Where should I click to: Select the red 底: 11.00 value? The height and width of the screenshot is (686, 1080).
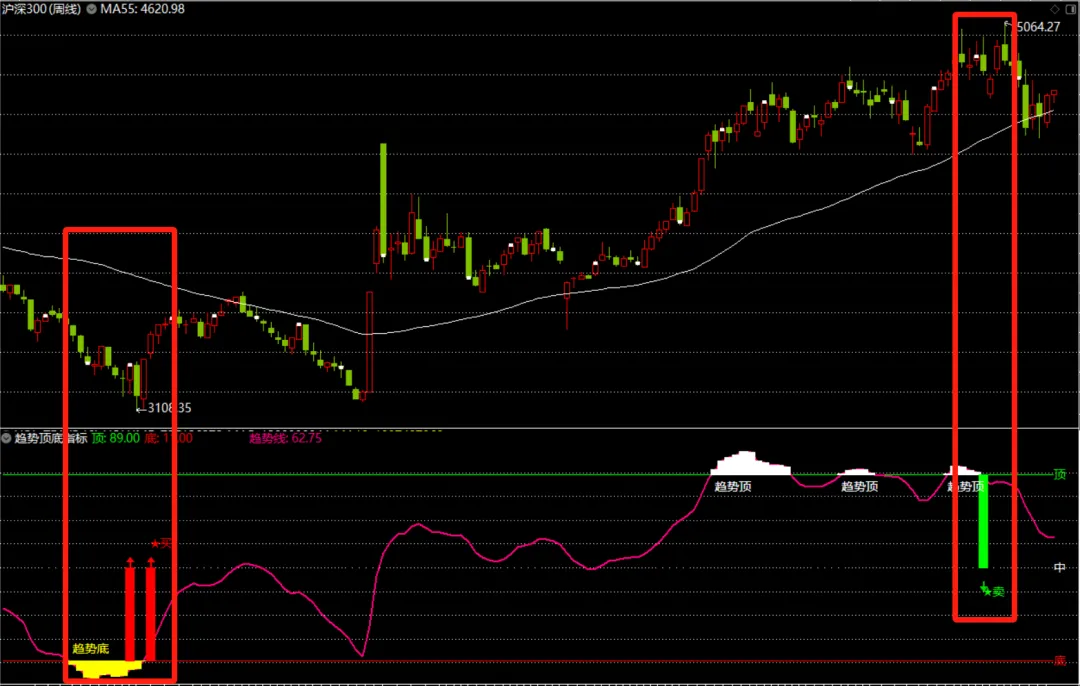click(168, 438)
